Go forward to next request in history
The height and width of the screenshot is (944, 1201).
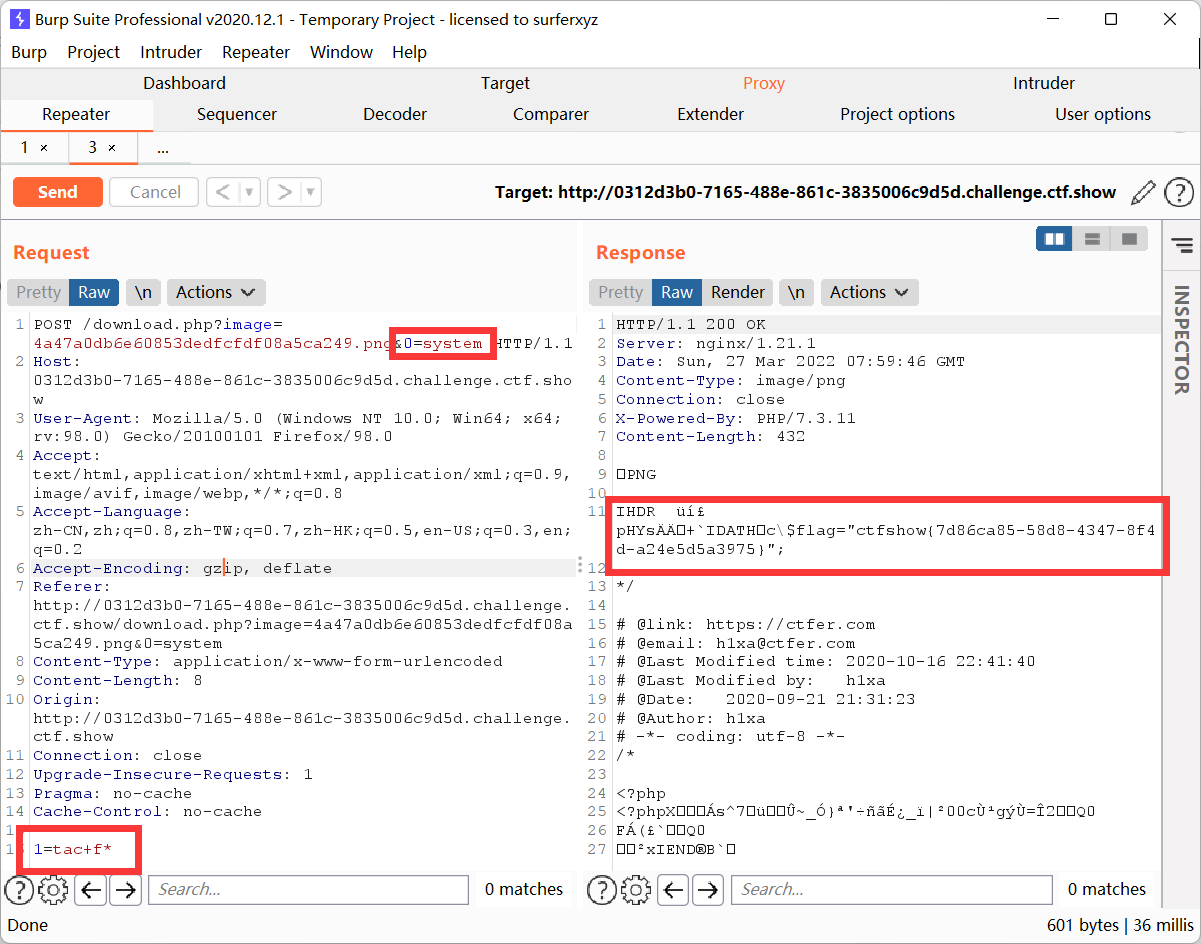[x=285, y=192]
